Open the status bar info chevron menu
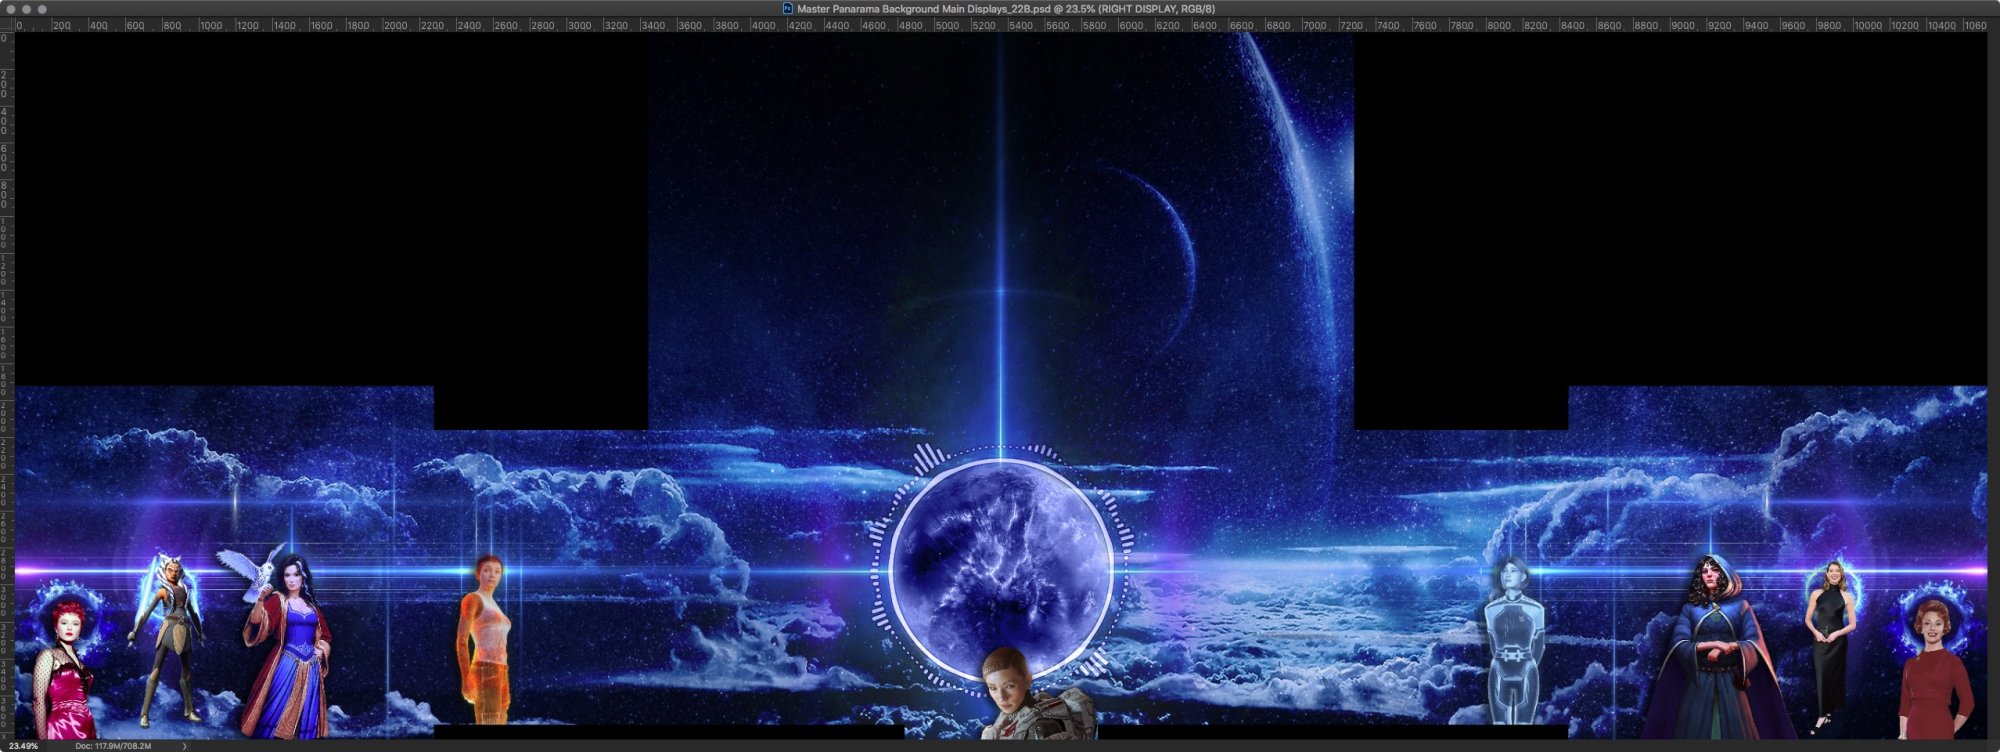Image resolution: width=2000 pixels, height=752 pixels. click(184, 746)
